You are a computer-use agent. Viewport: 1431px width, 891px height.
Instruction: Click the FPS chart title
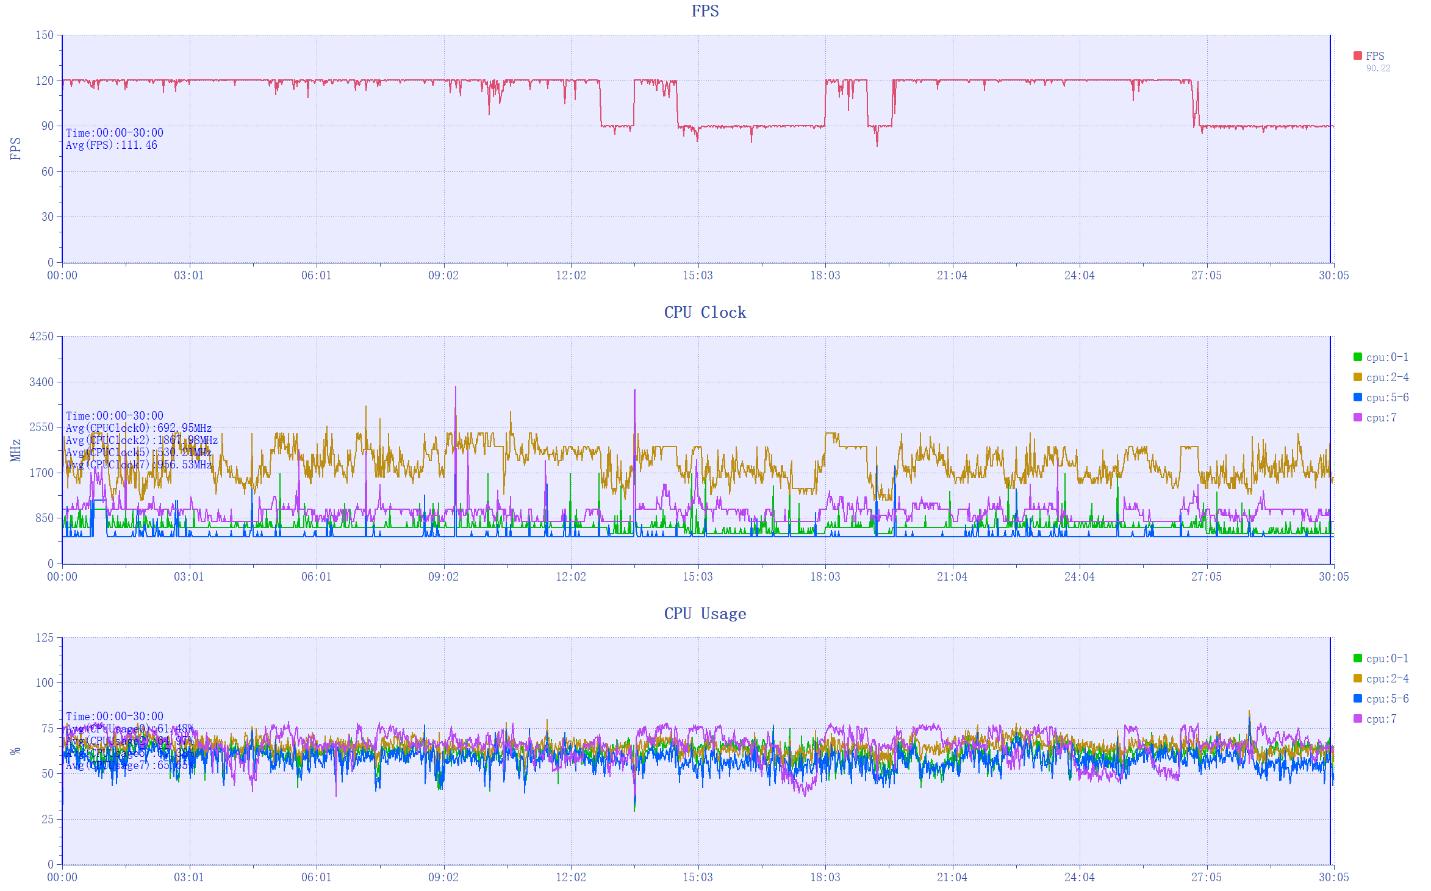(x=705, y=11)
